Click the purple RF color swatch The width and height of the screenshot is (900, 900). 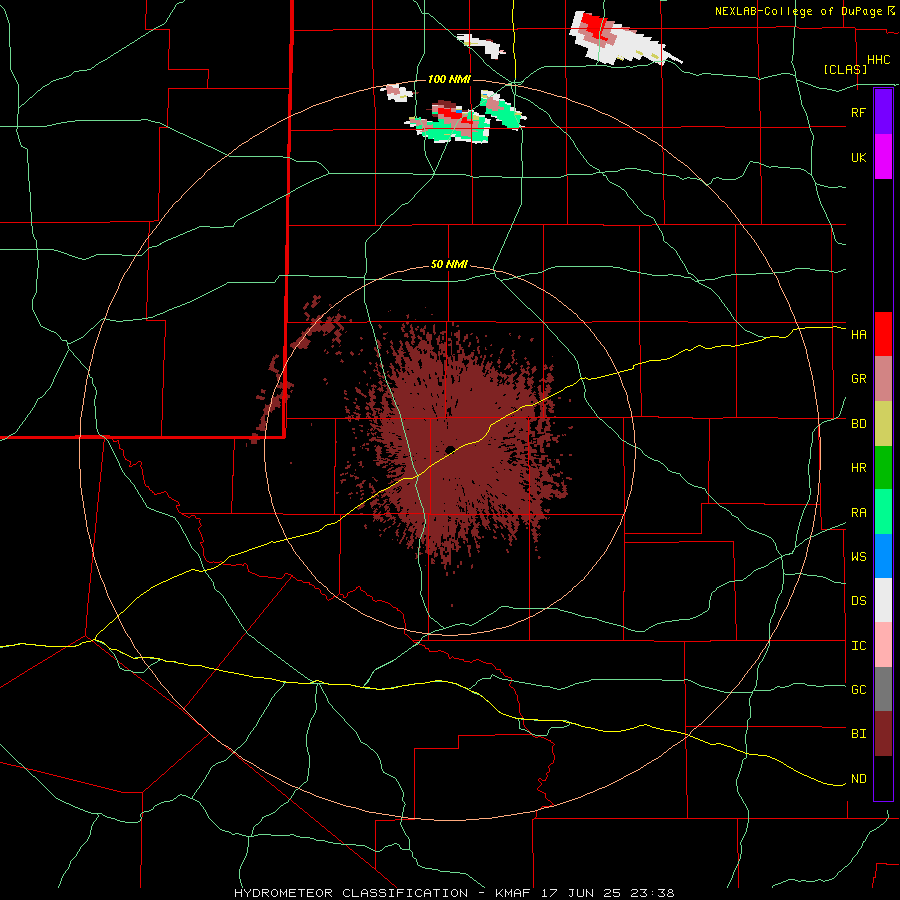pos(883,112)
